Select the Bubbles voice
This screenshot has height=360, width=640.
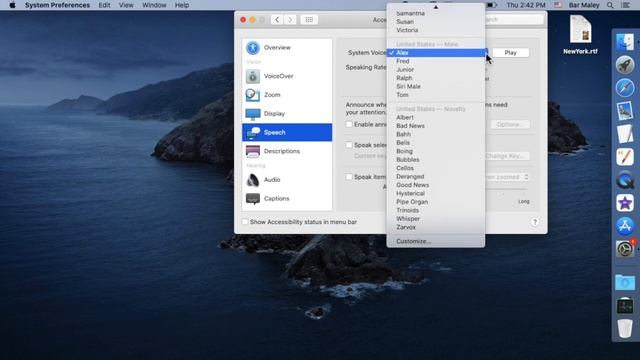tap(436, 160)
